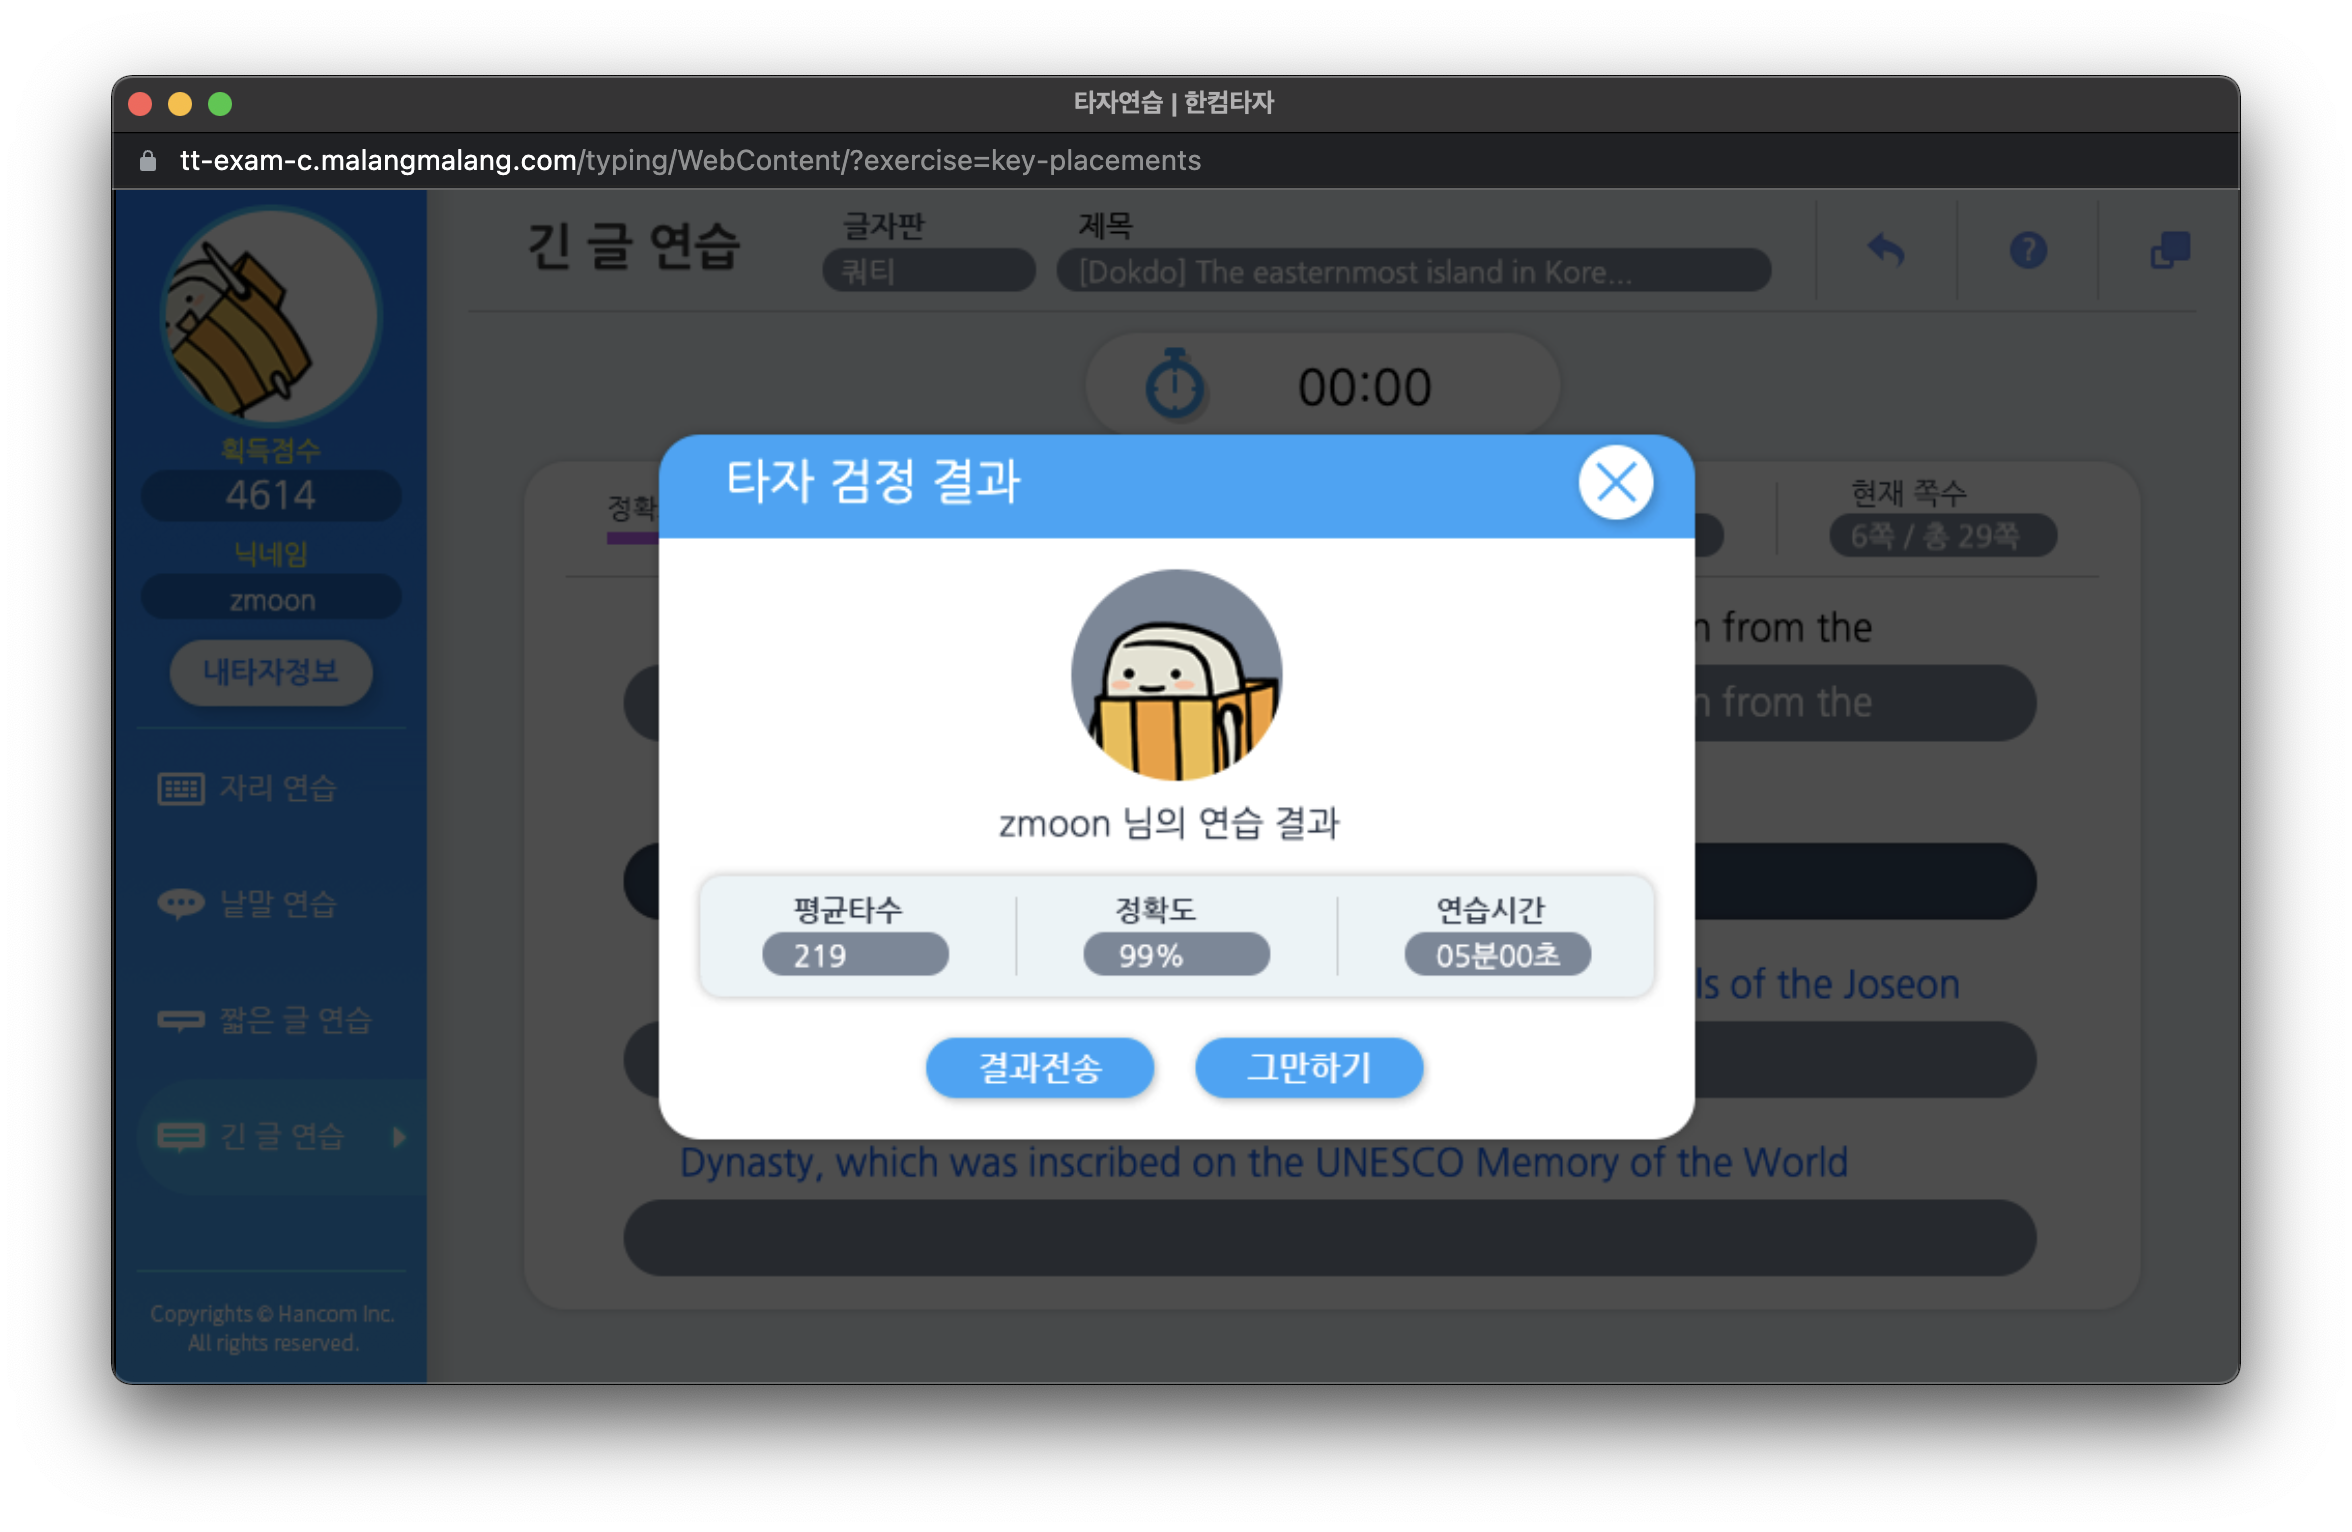
Task: Click the zmoon avatar in results dialog
Action: pyautogui.click(x=1176, y=675)
